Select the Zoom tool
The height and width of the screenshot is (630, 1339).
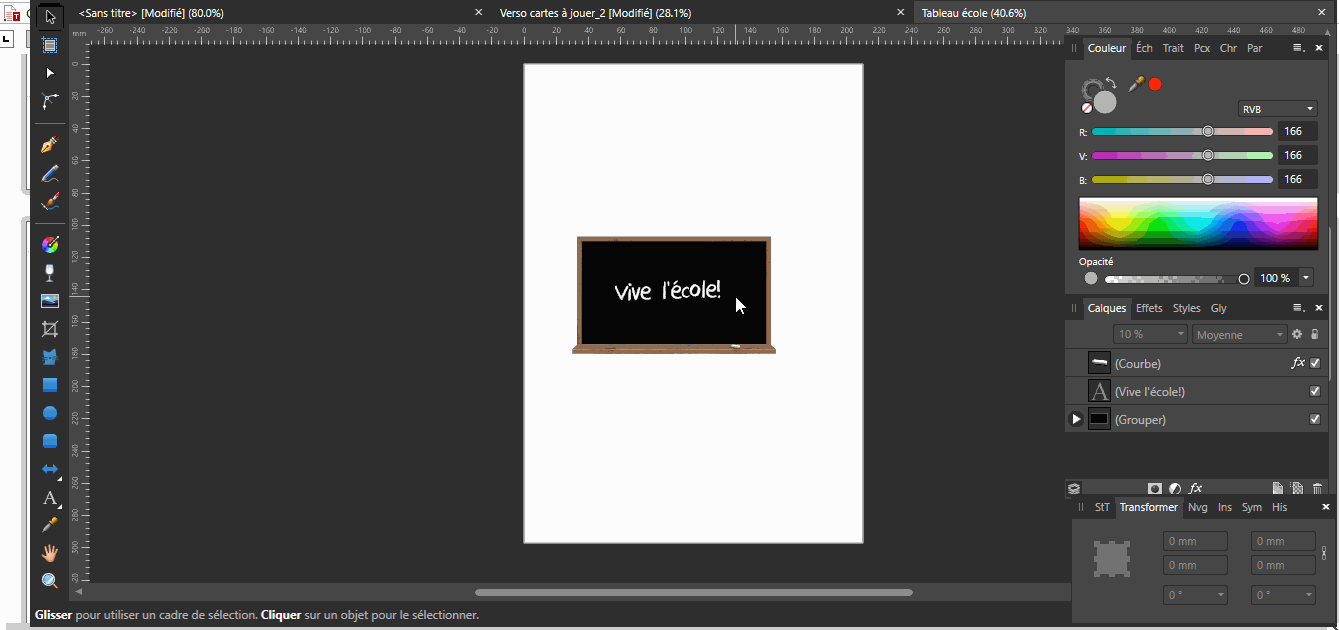pos(49,579)
